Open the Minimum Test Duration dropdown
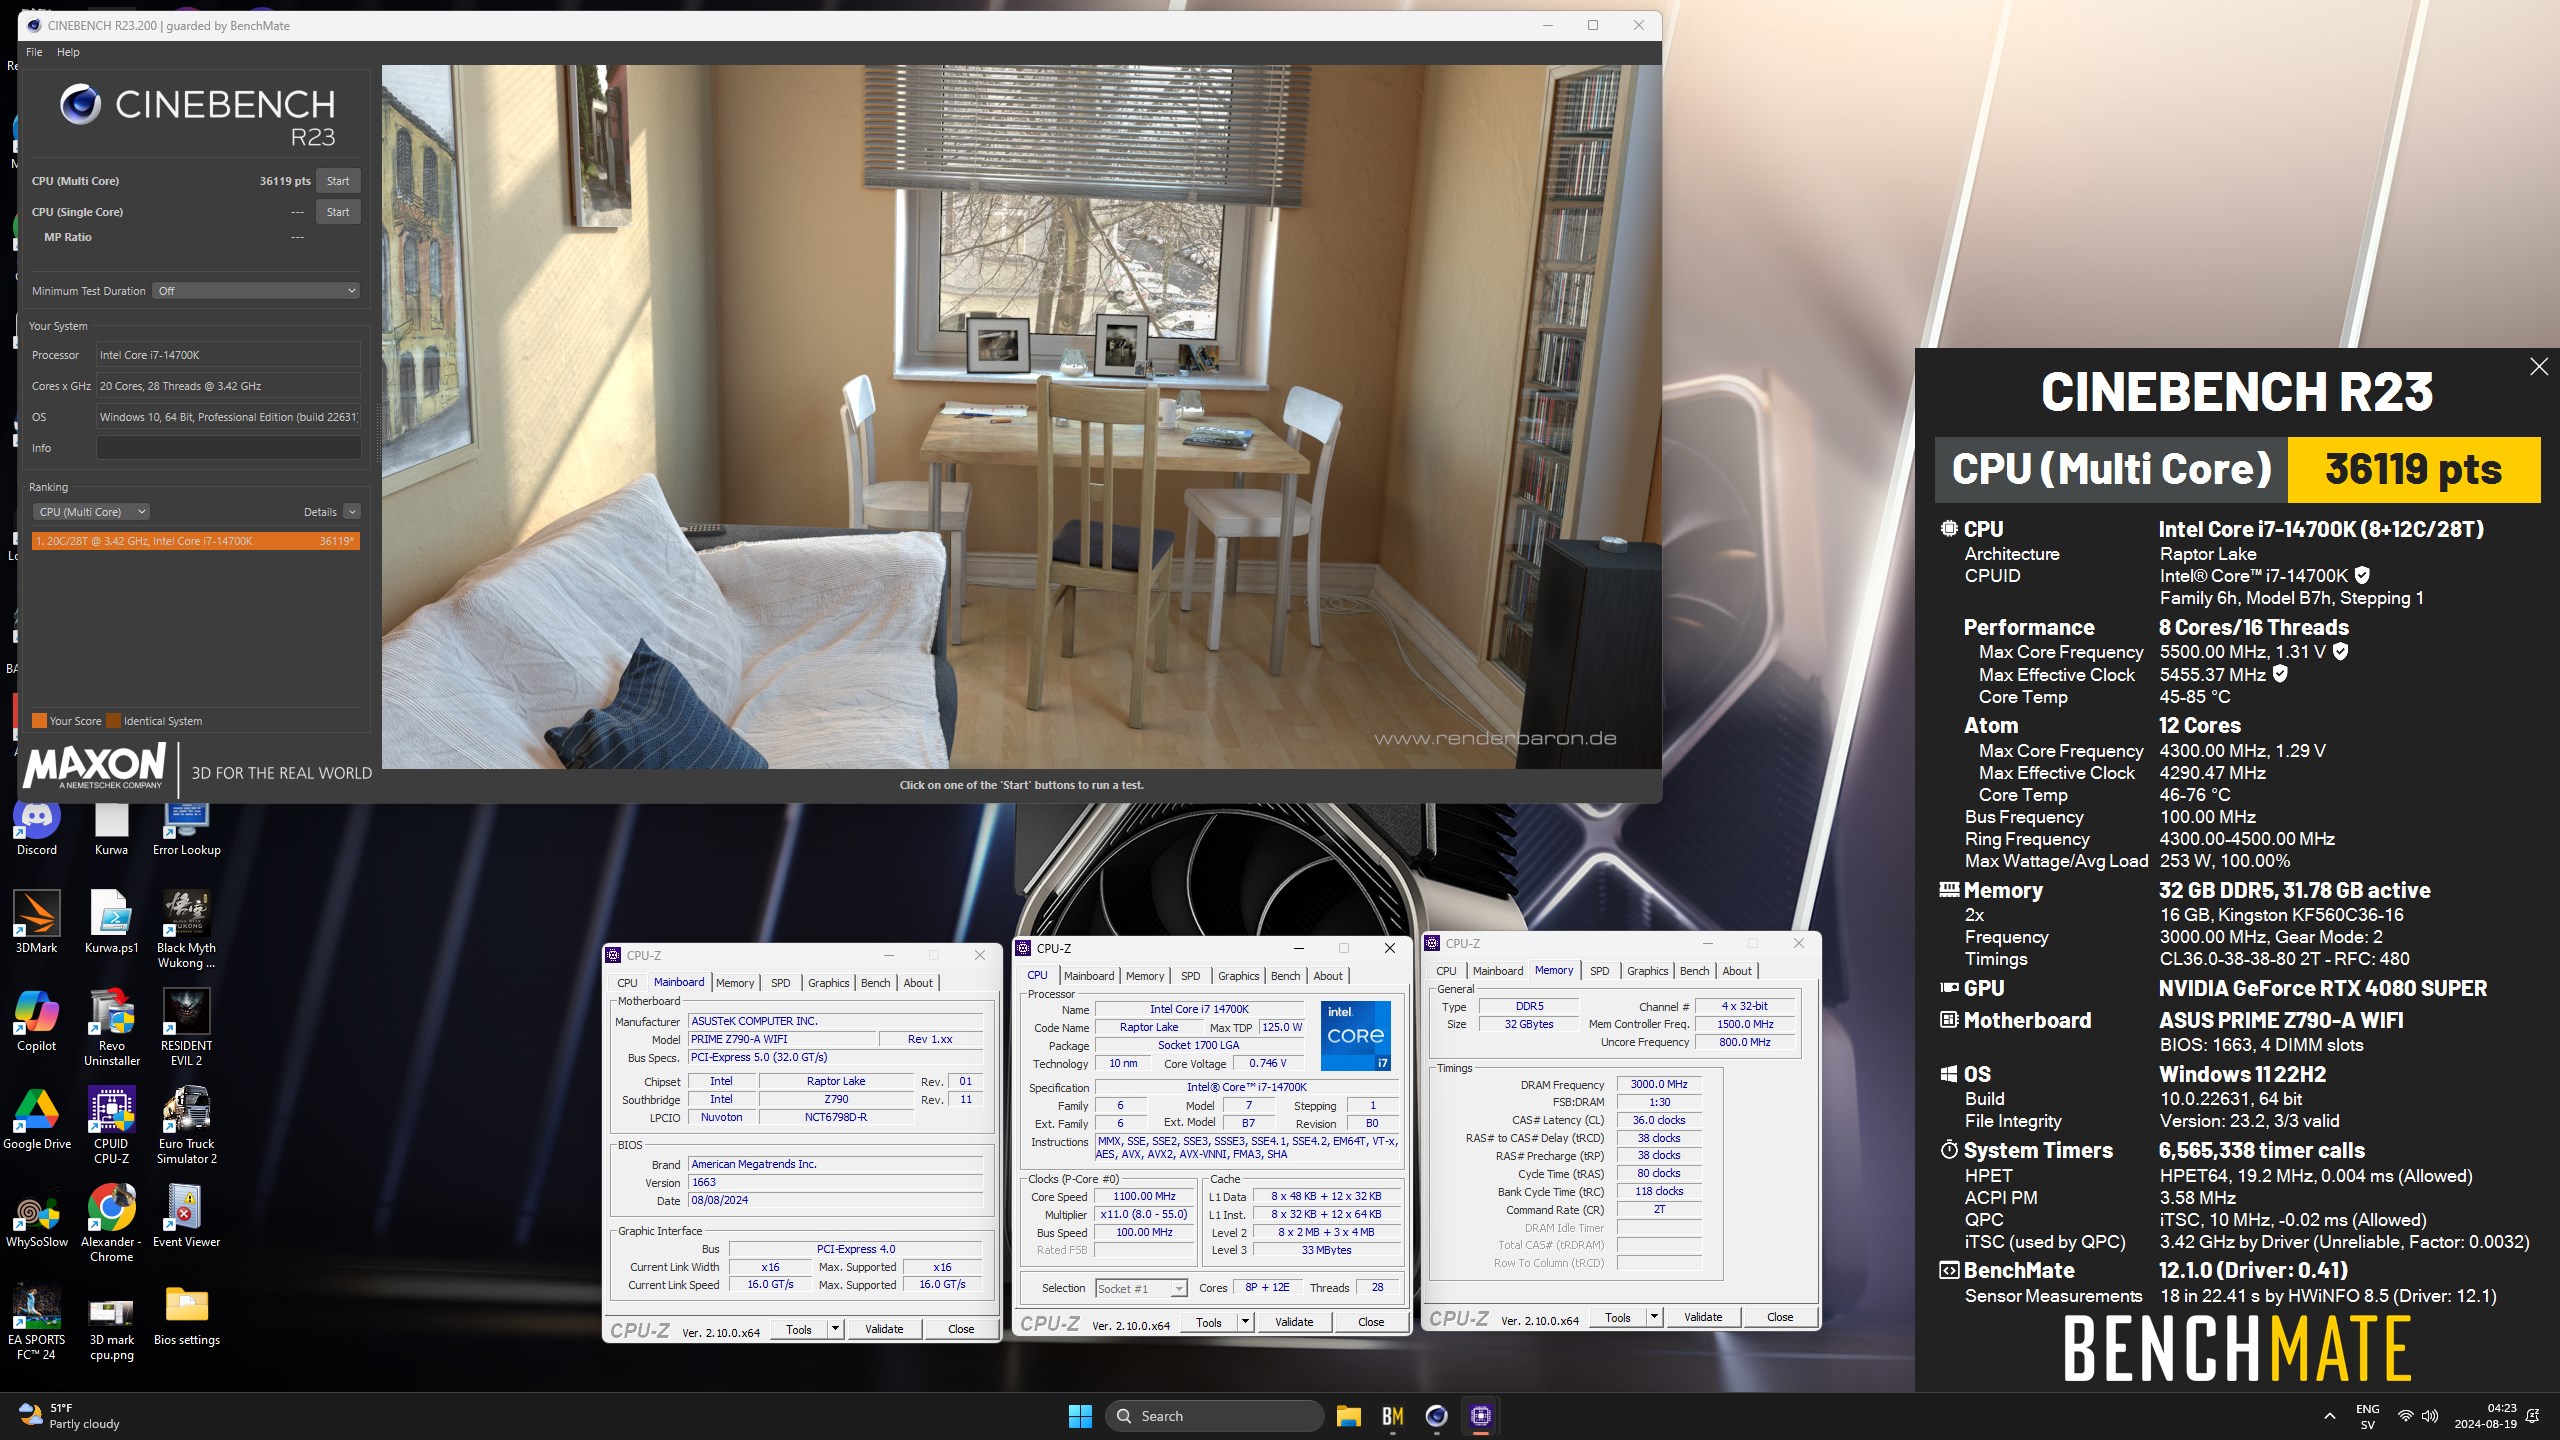Screen dimensions: 2560x1440 click(257, 291)
